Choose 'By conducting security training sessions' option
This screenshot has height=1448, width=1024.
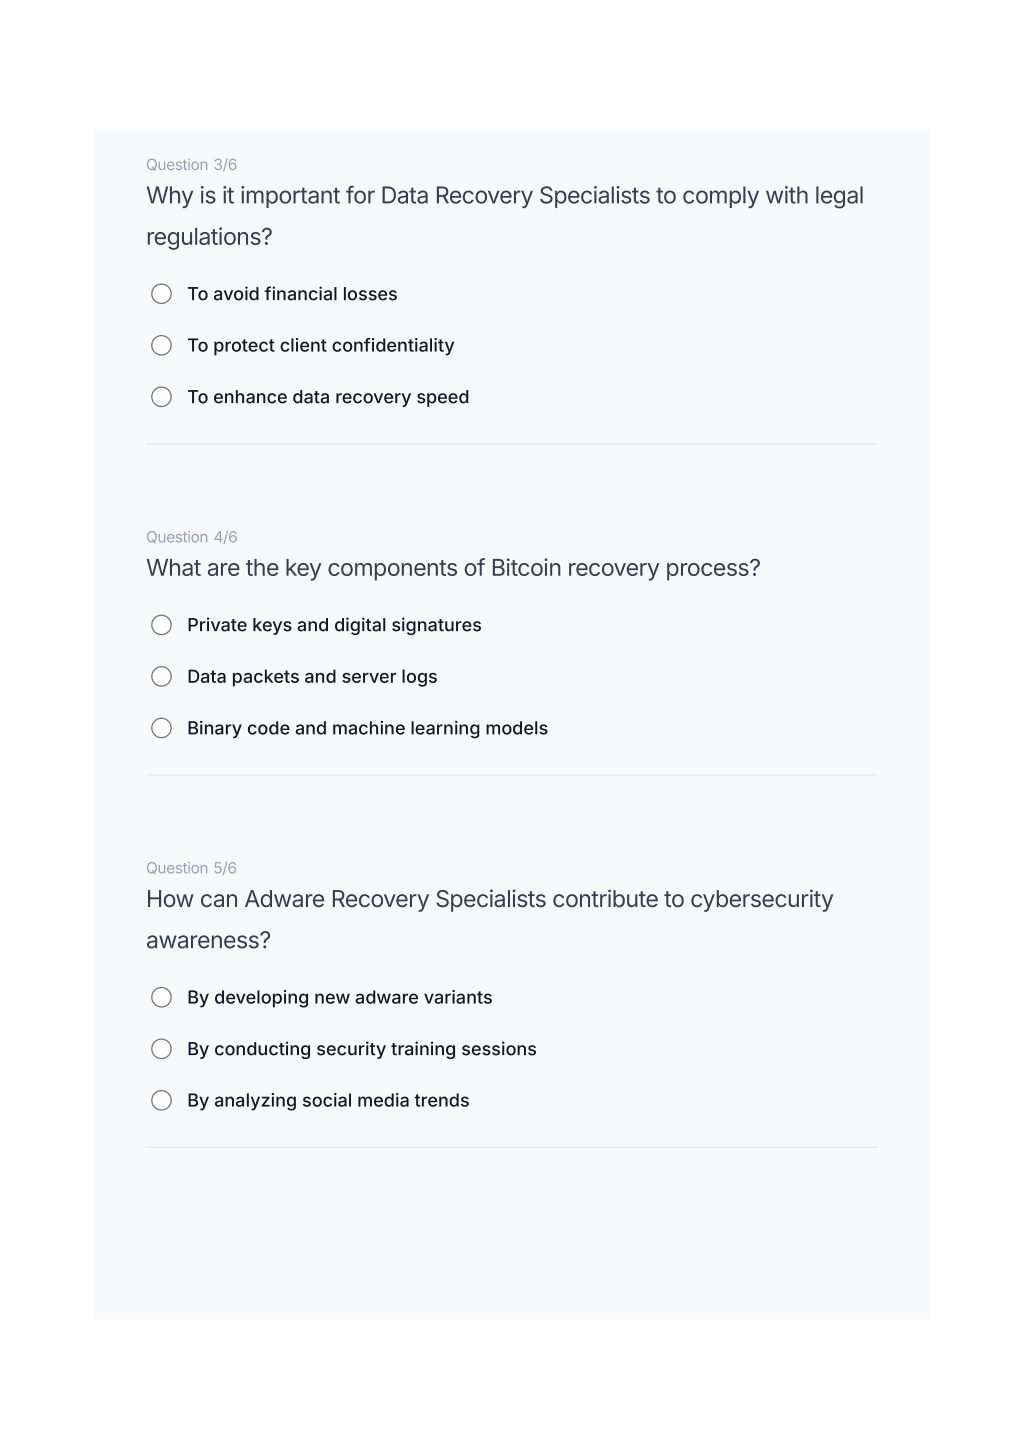point(161,1049)
